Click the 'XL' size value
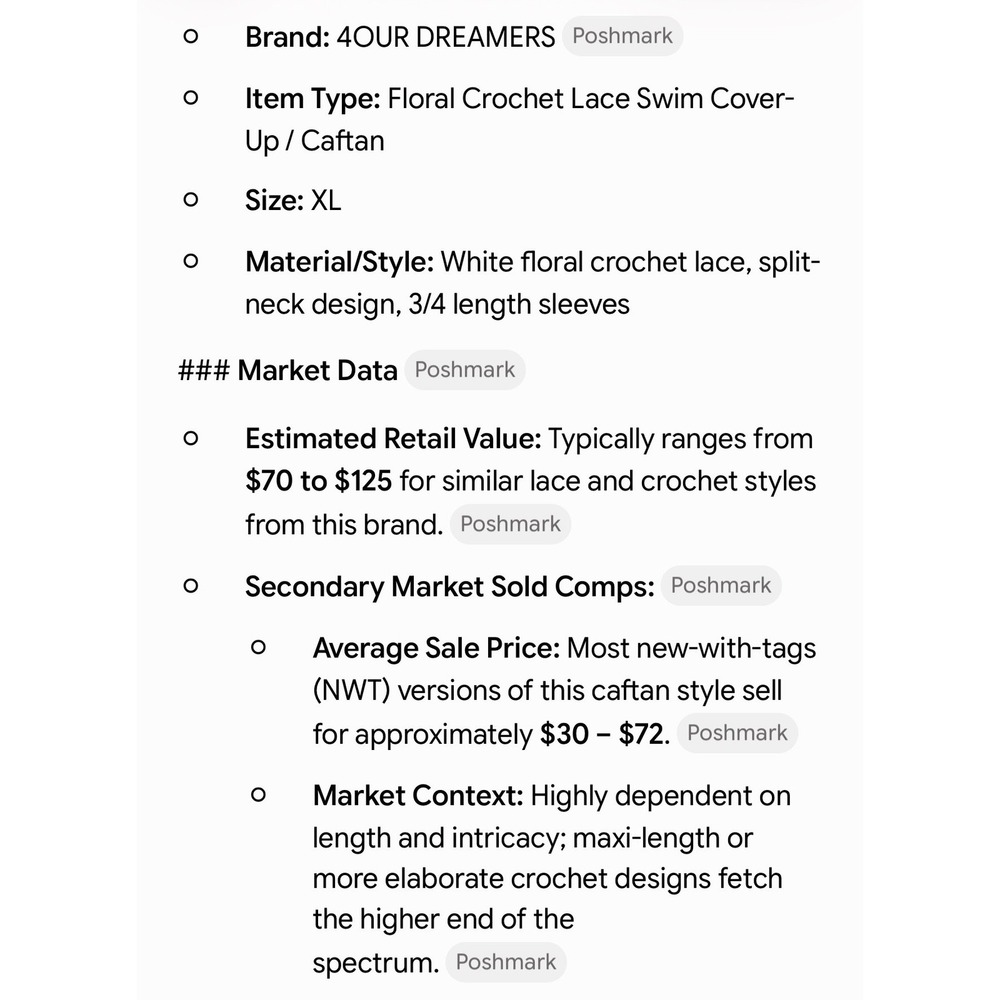 [x=326, y=200]
